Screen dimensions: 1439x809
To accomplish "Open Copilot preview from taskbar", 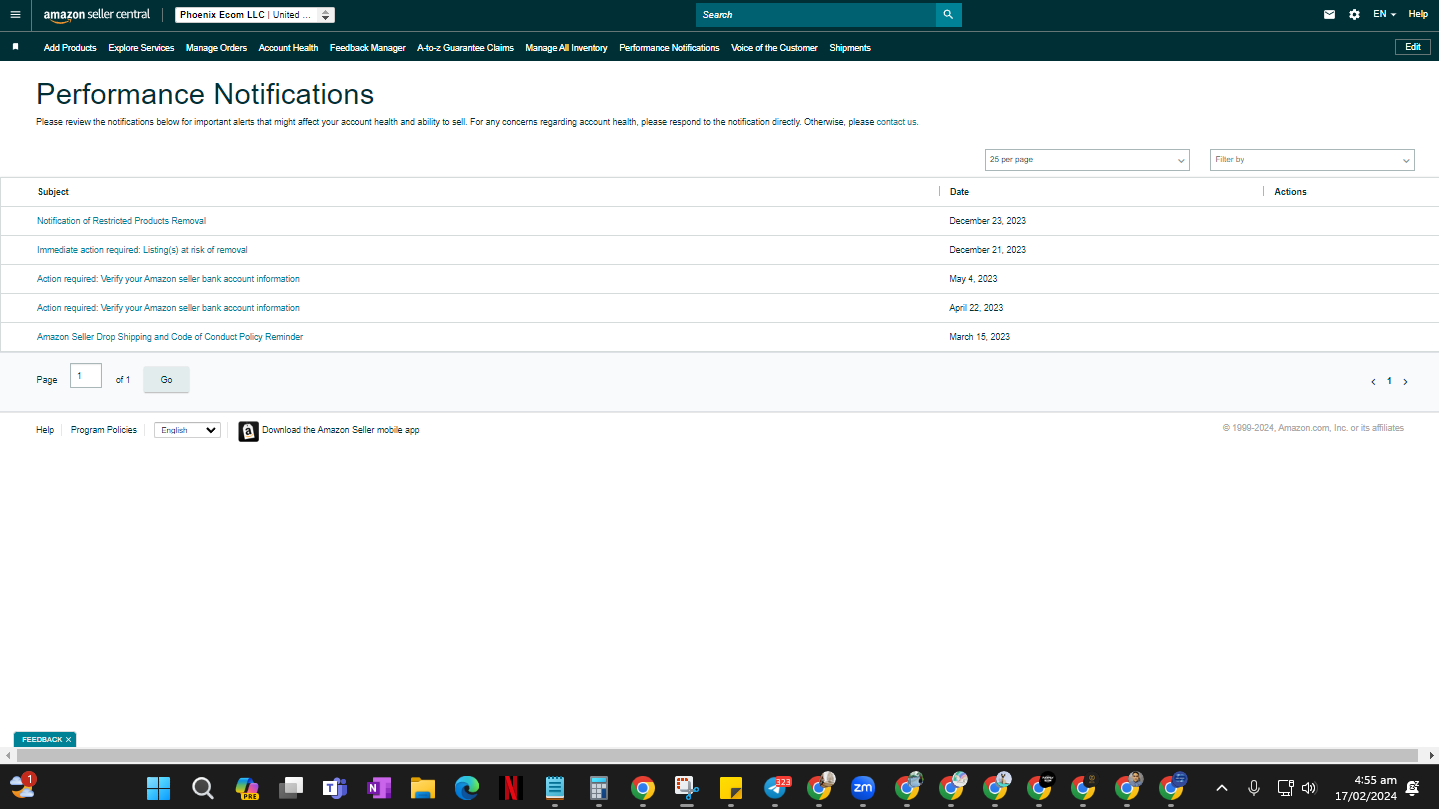I will [247, 788].
